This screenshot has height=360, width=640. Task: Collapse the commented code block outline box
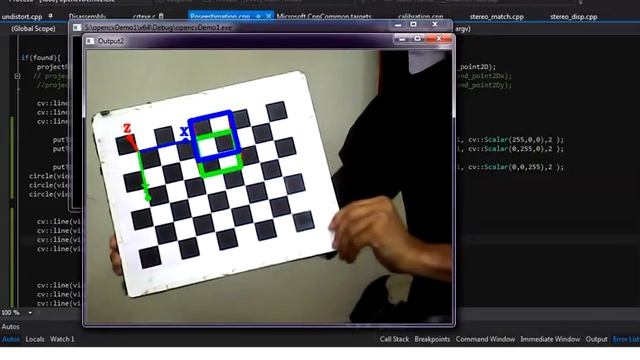pos(17,76)
